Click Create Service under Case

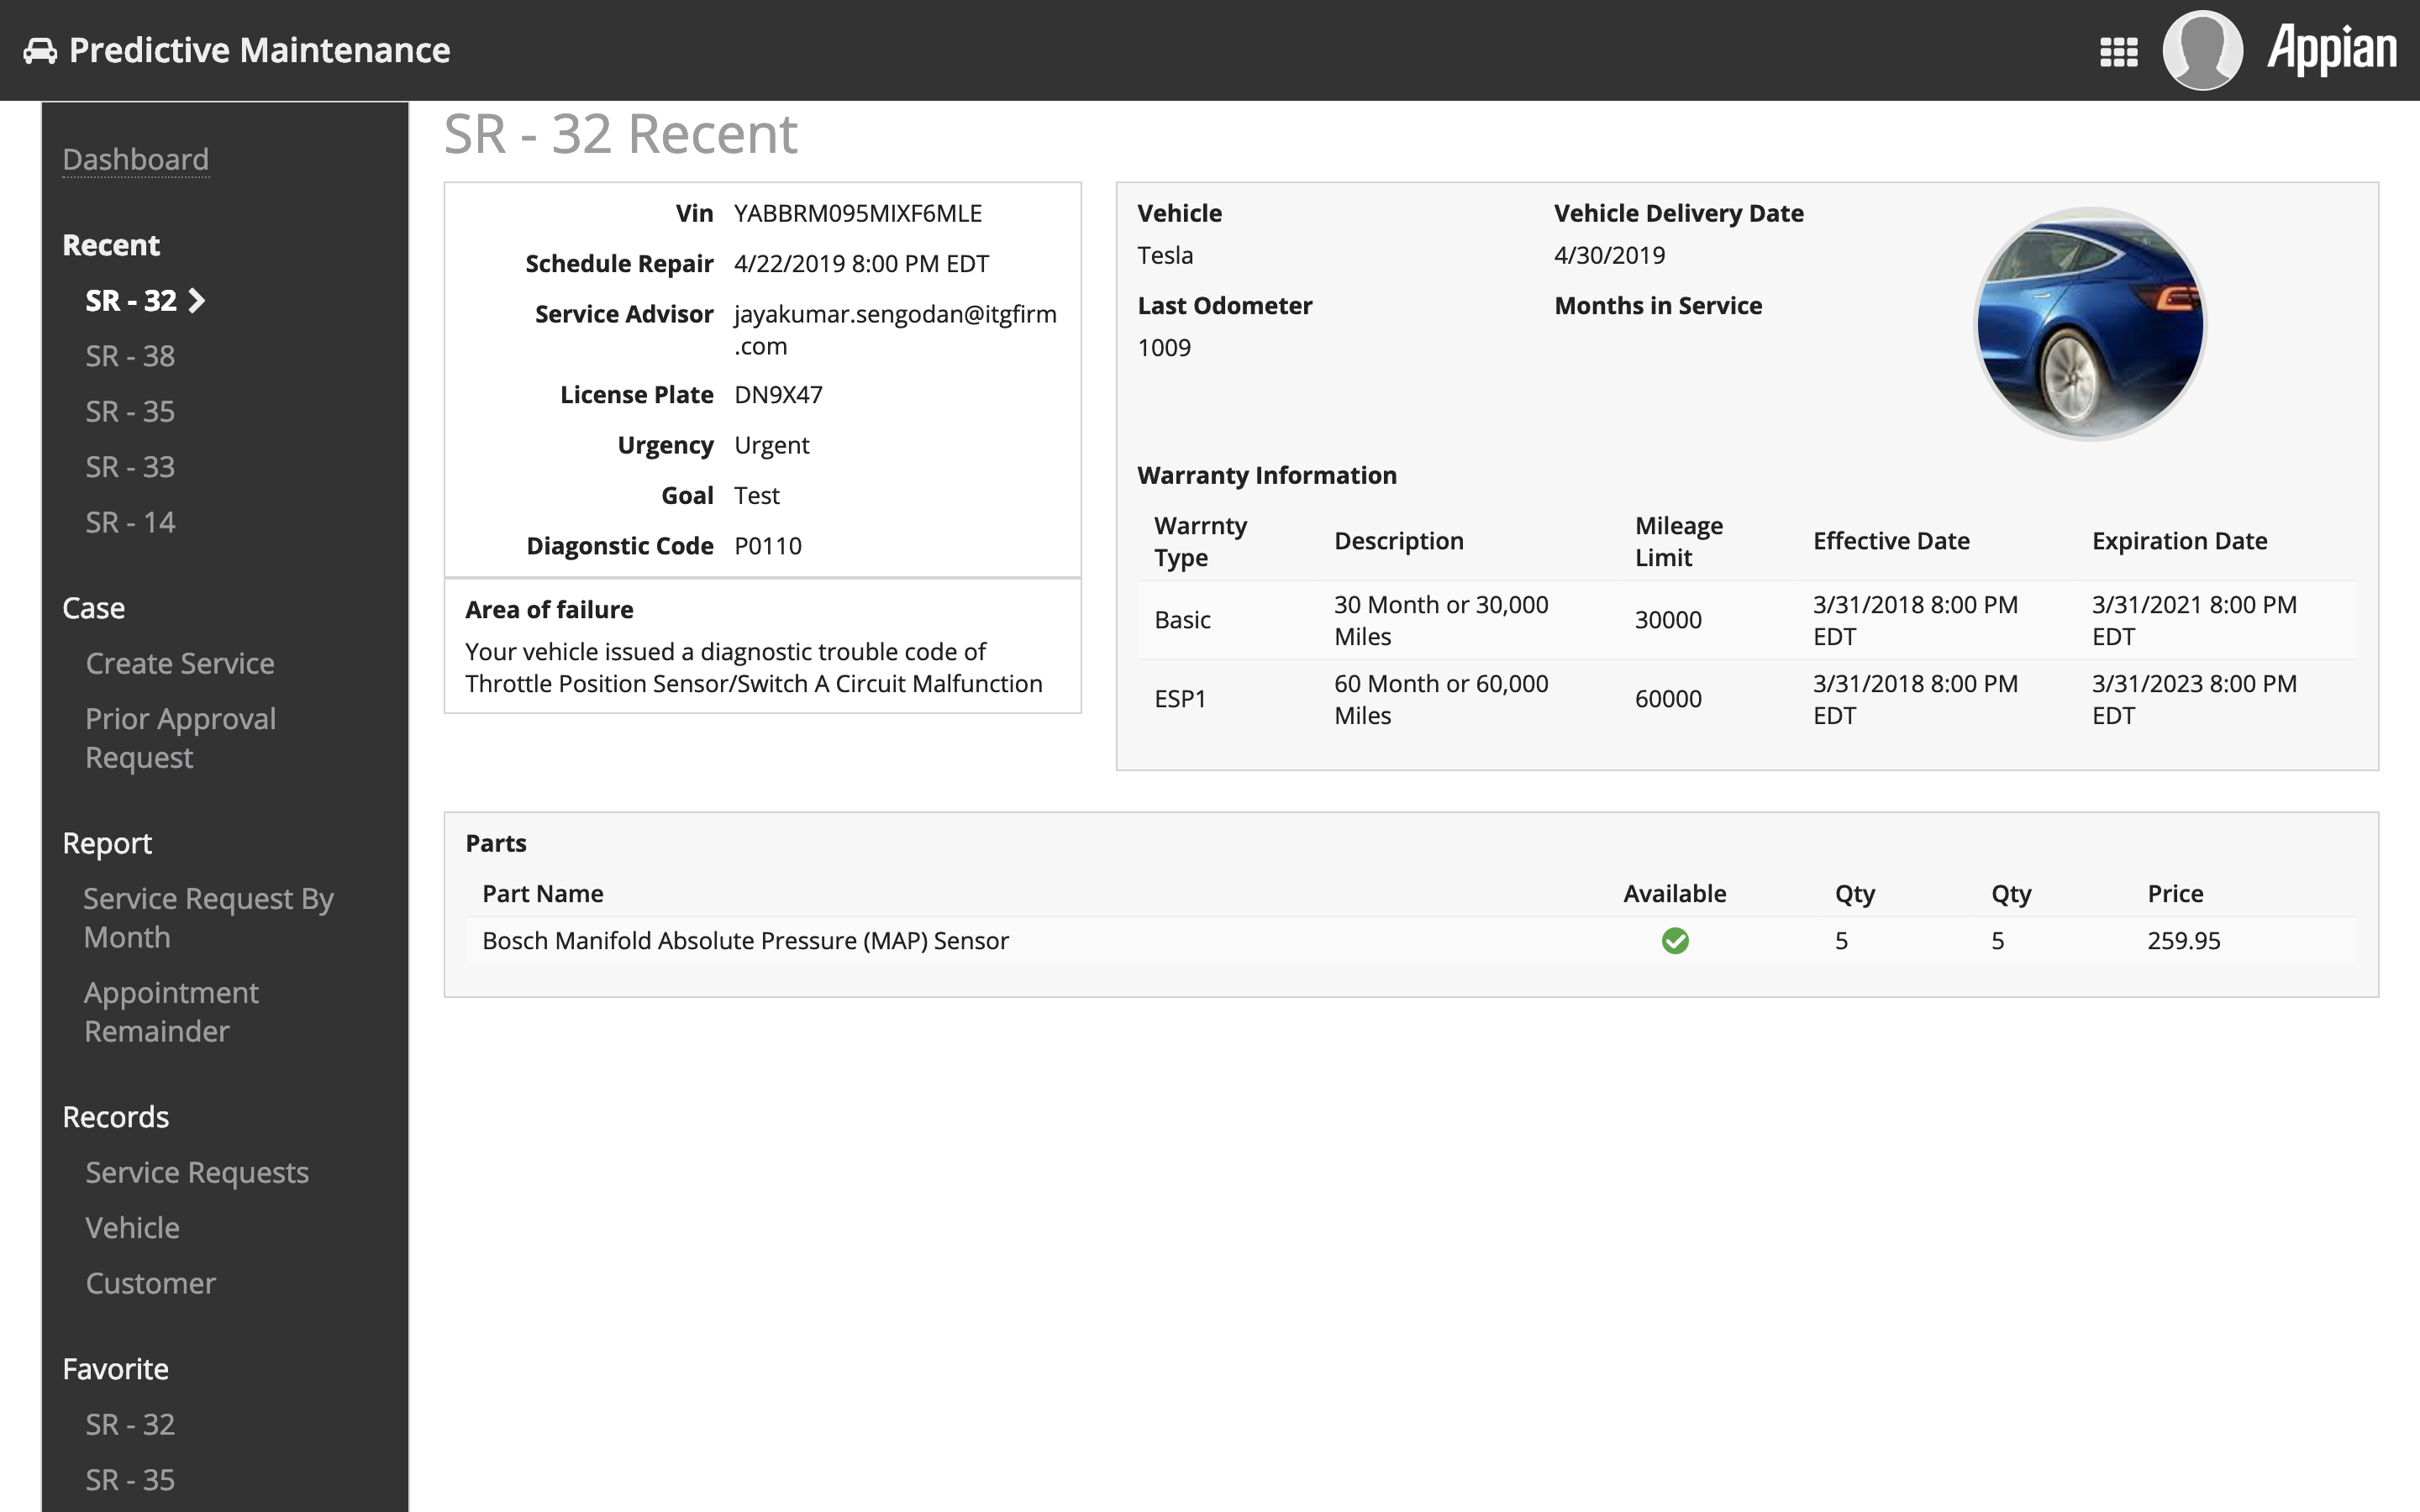coord(180,664)
